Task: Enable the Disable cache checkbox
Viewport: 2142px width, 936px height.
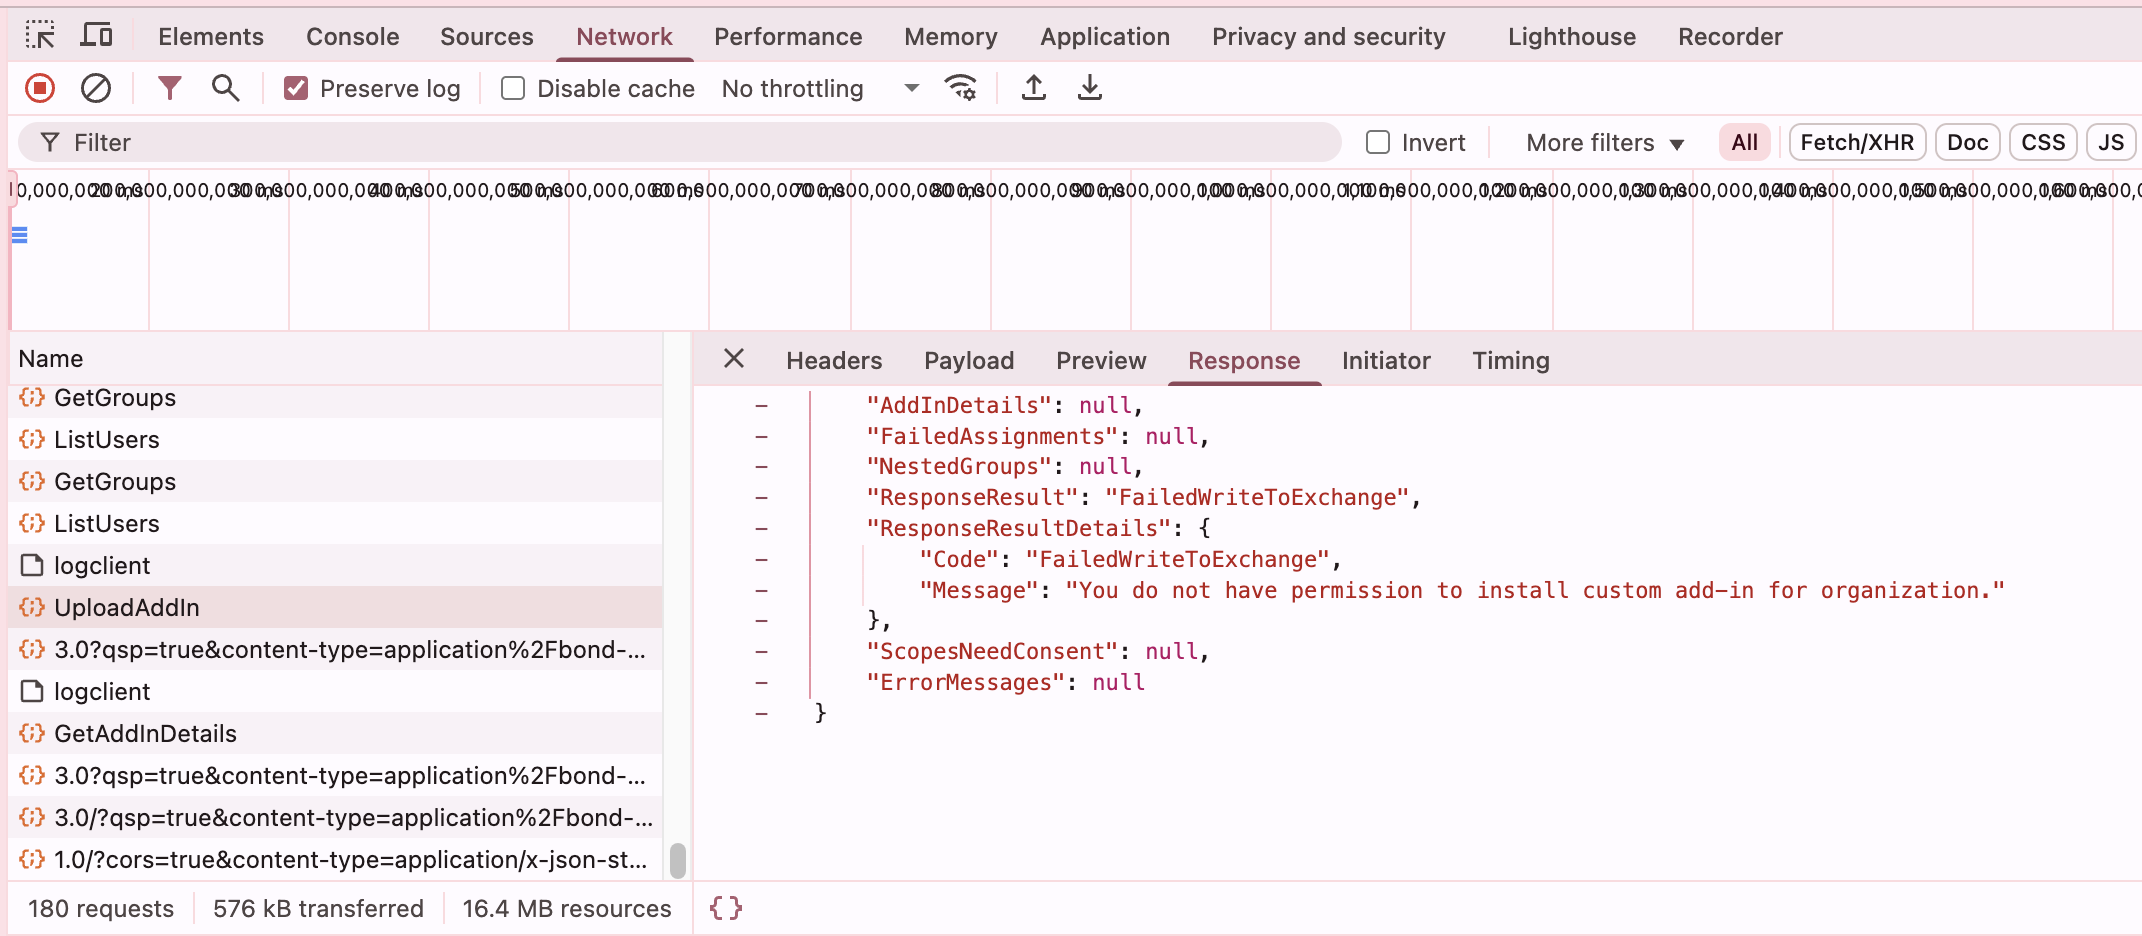Action: point(513,88)
